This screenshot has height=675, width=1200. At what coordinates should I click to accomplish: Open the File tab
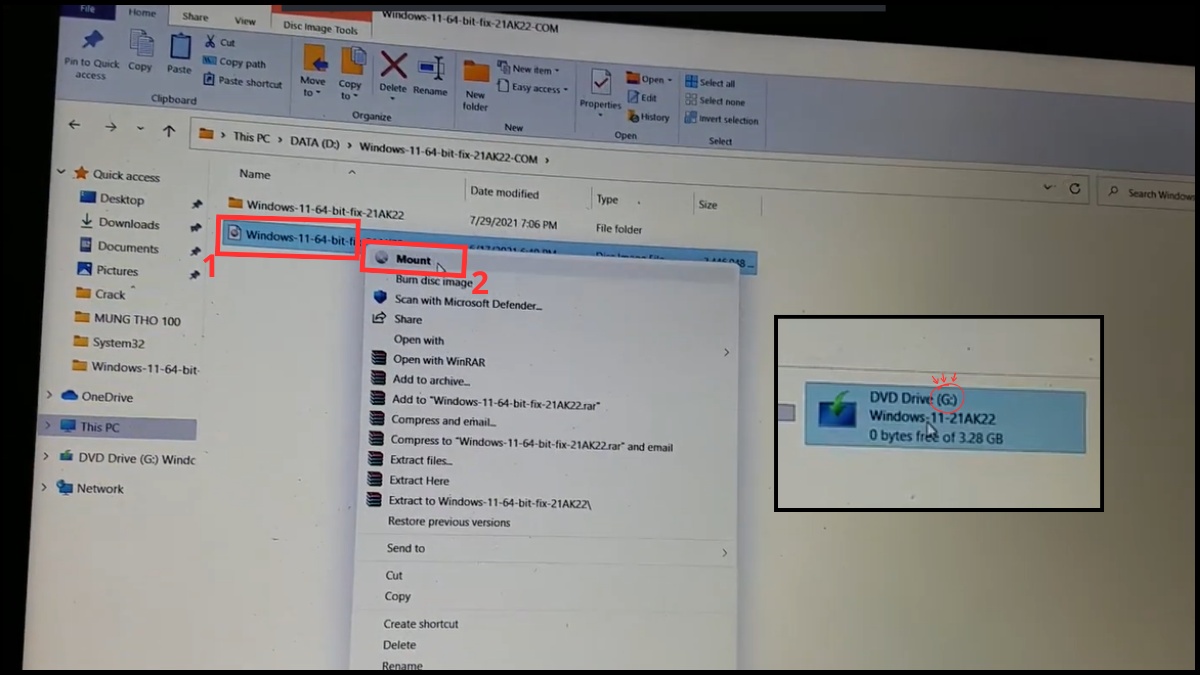(x=87, y=10)
